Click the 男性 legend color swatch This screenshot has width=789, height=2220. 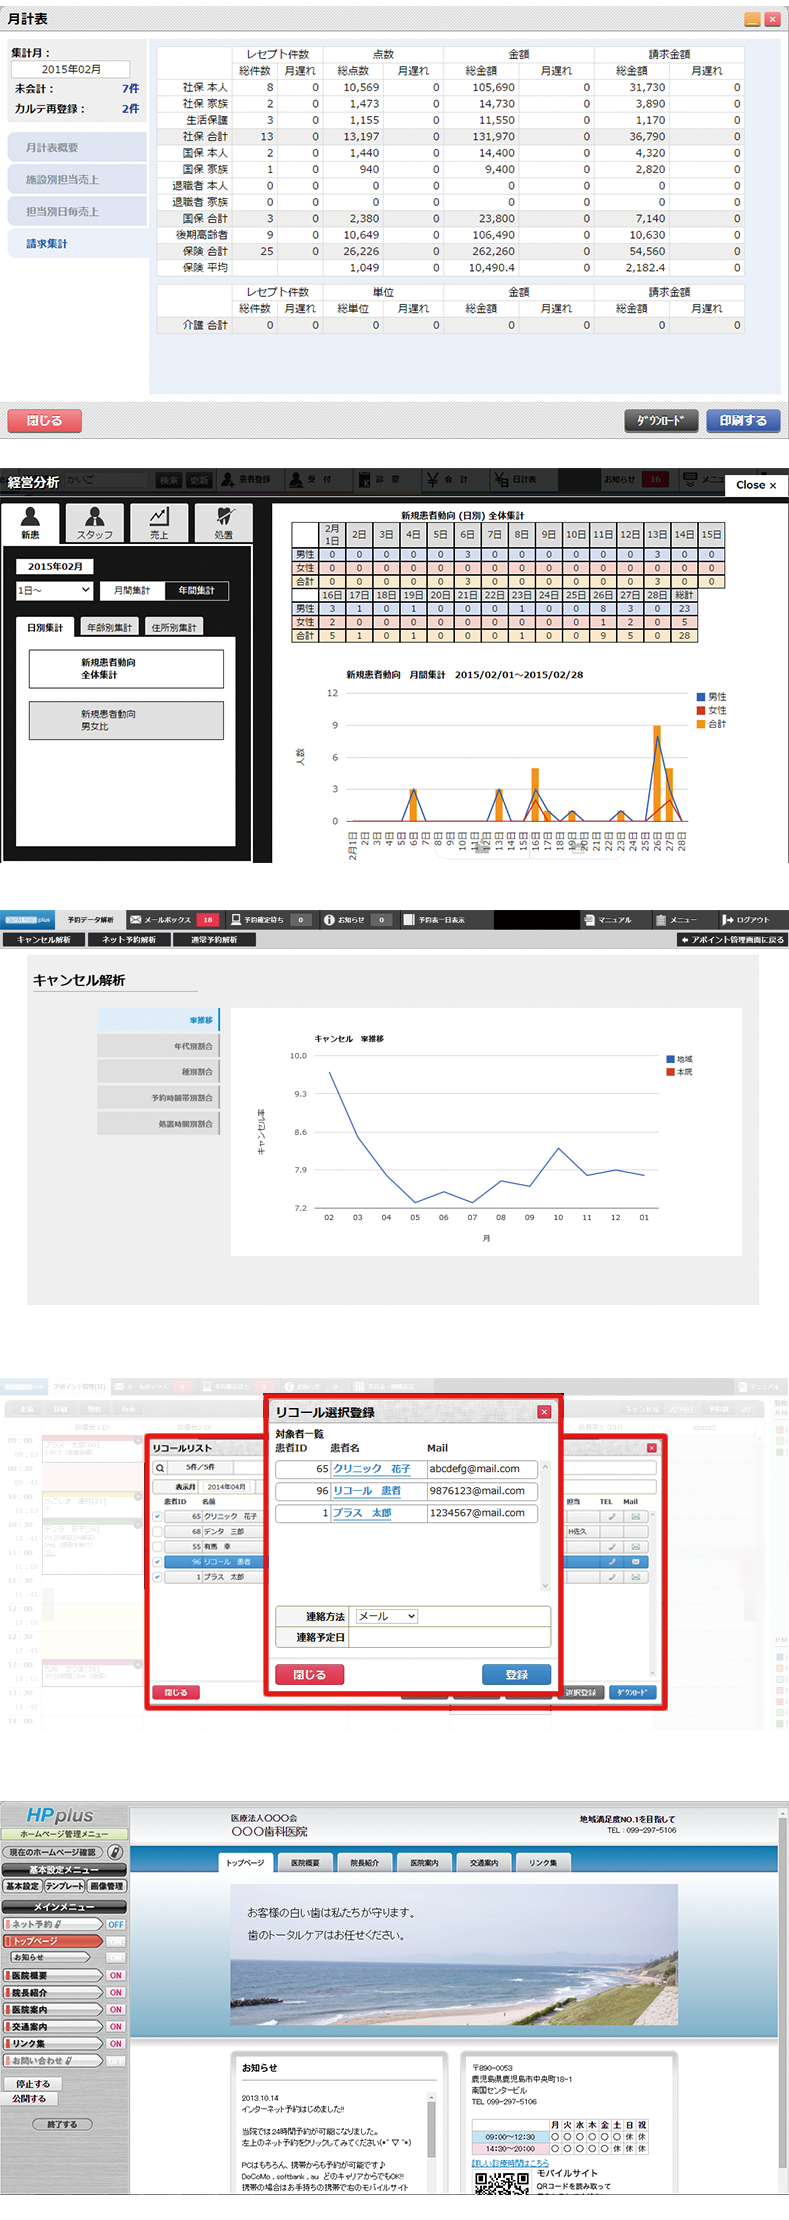(700, 697)
